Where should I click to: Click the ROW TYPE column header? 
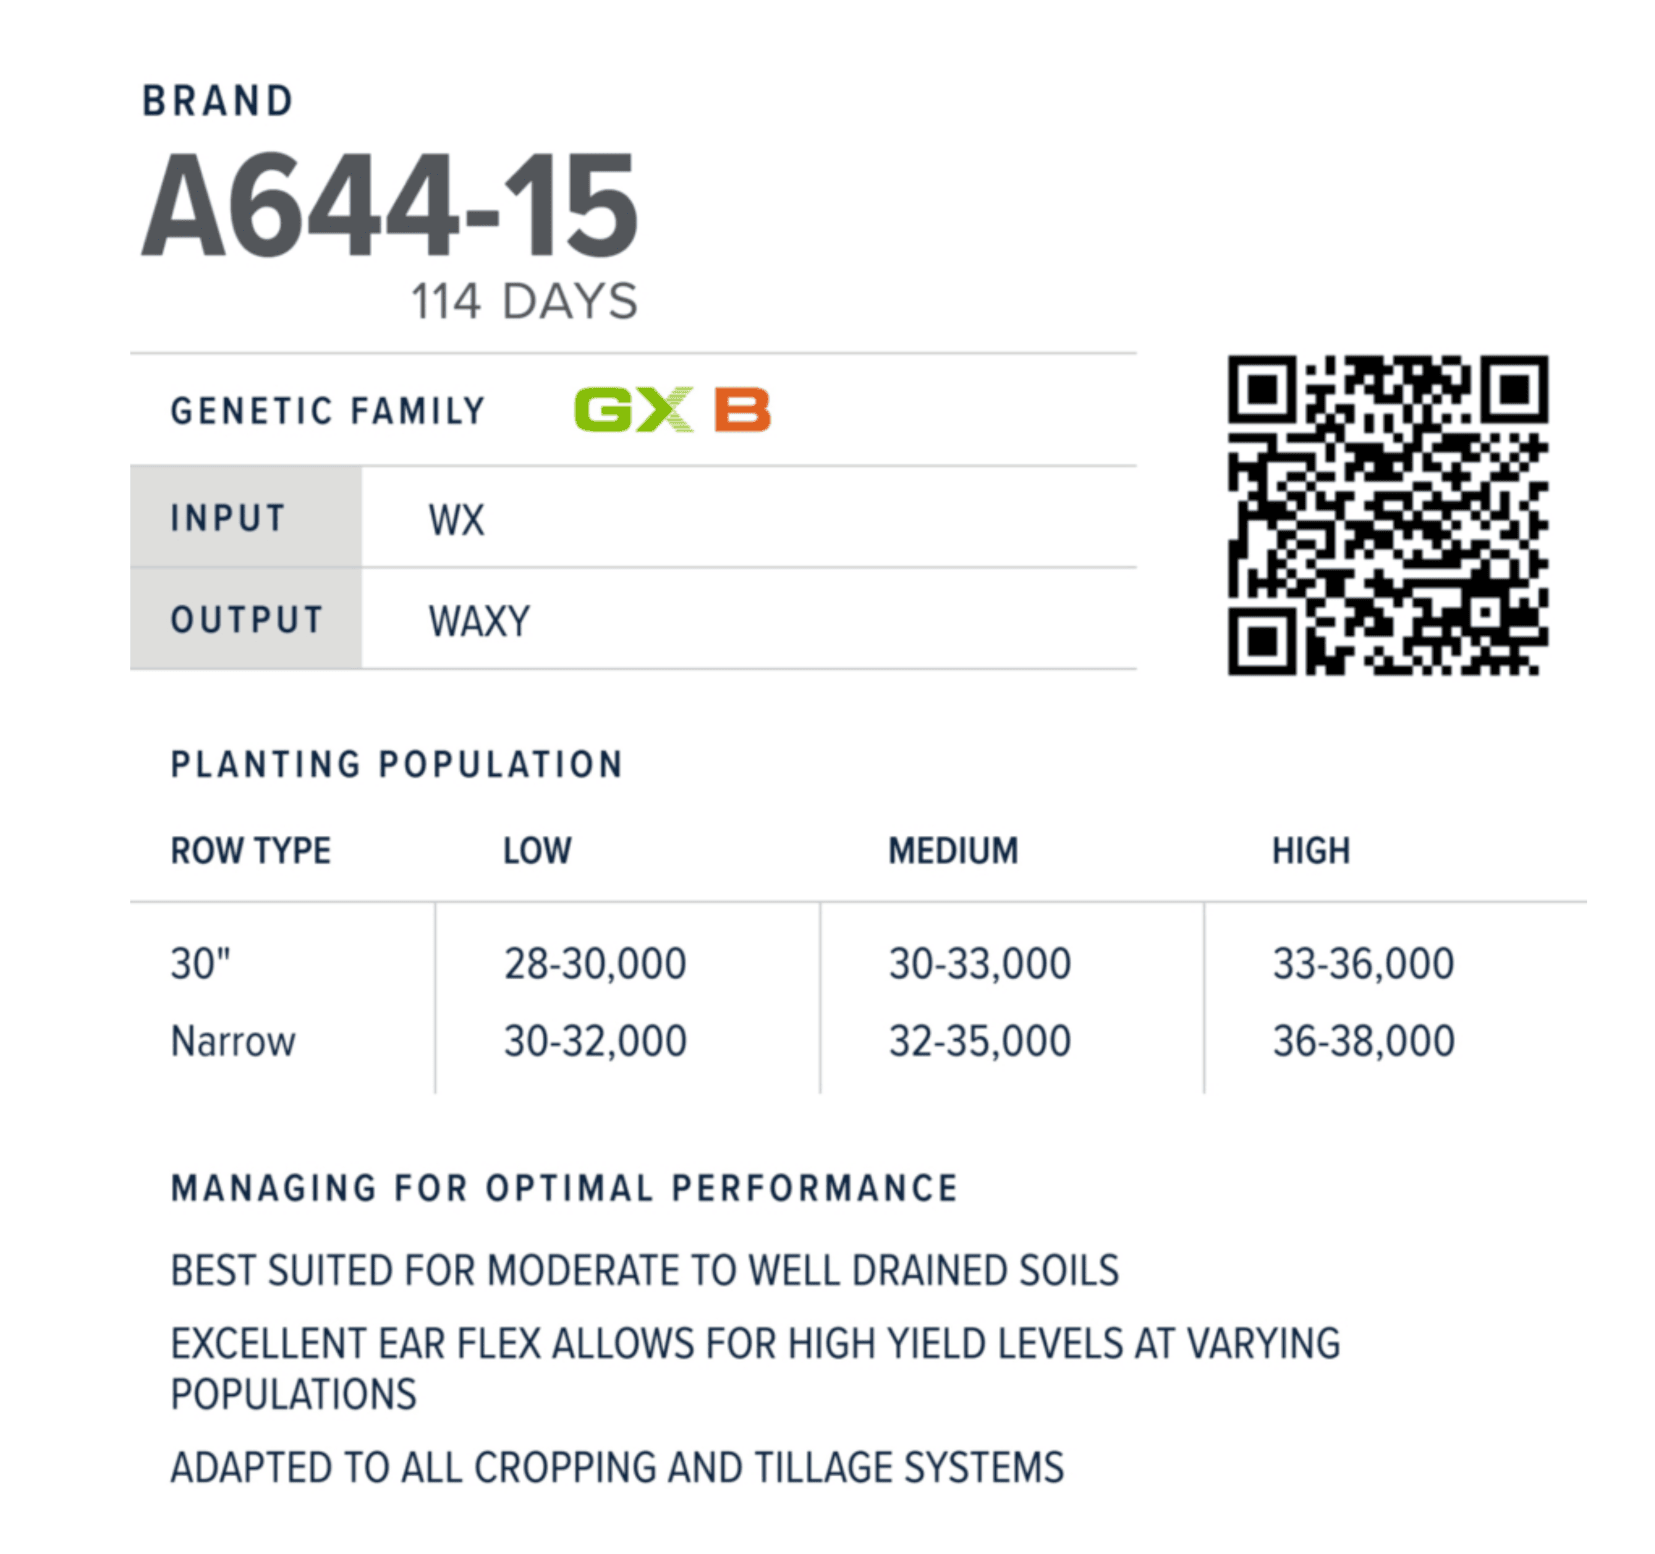250,851
